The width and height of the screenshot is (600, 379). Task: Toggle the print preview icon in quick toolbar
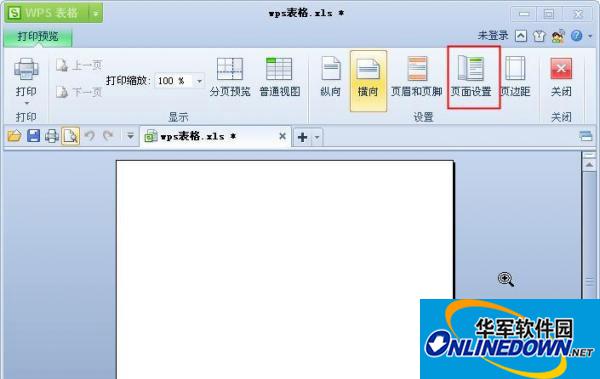pos(70,136)
